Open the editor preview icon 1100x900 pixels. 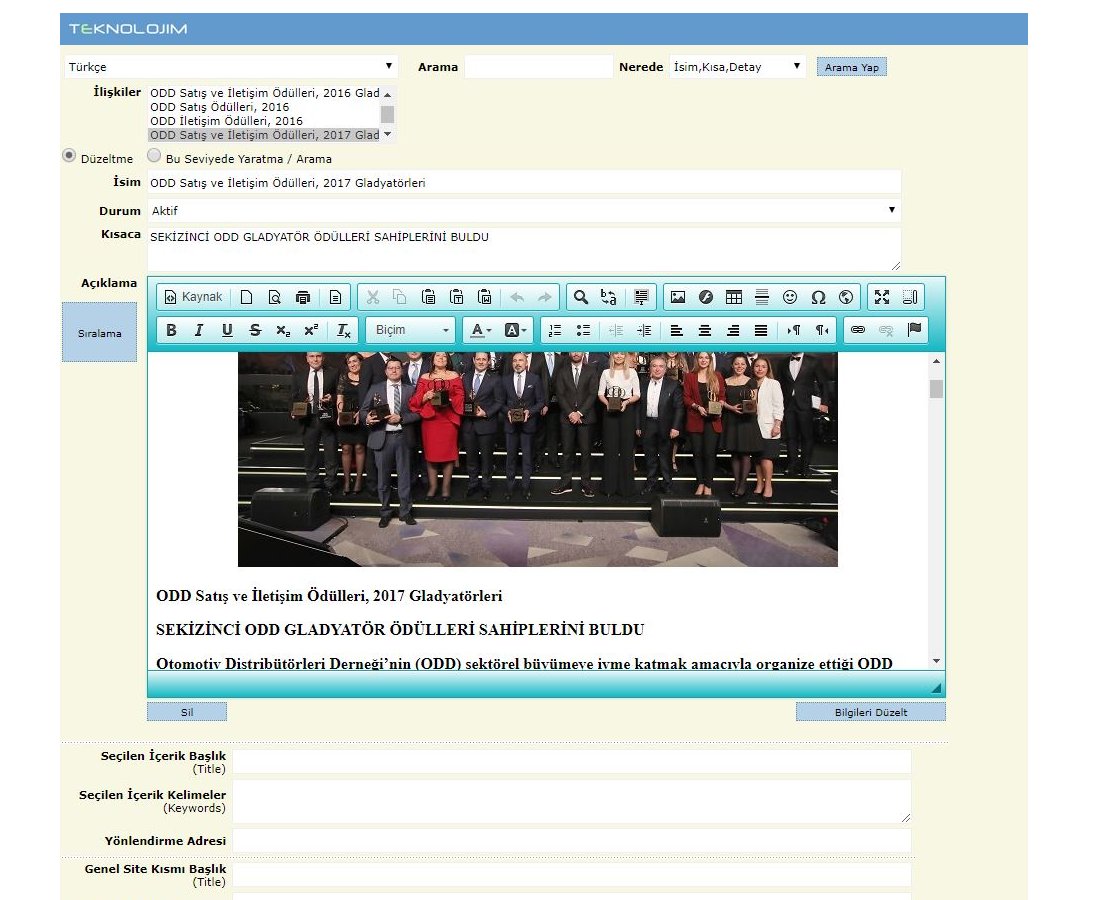click(x=274, y=297)
